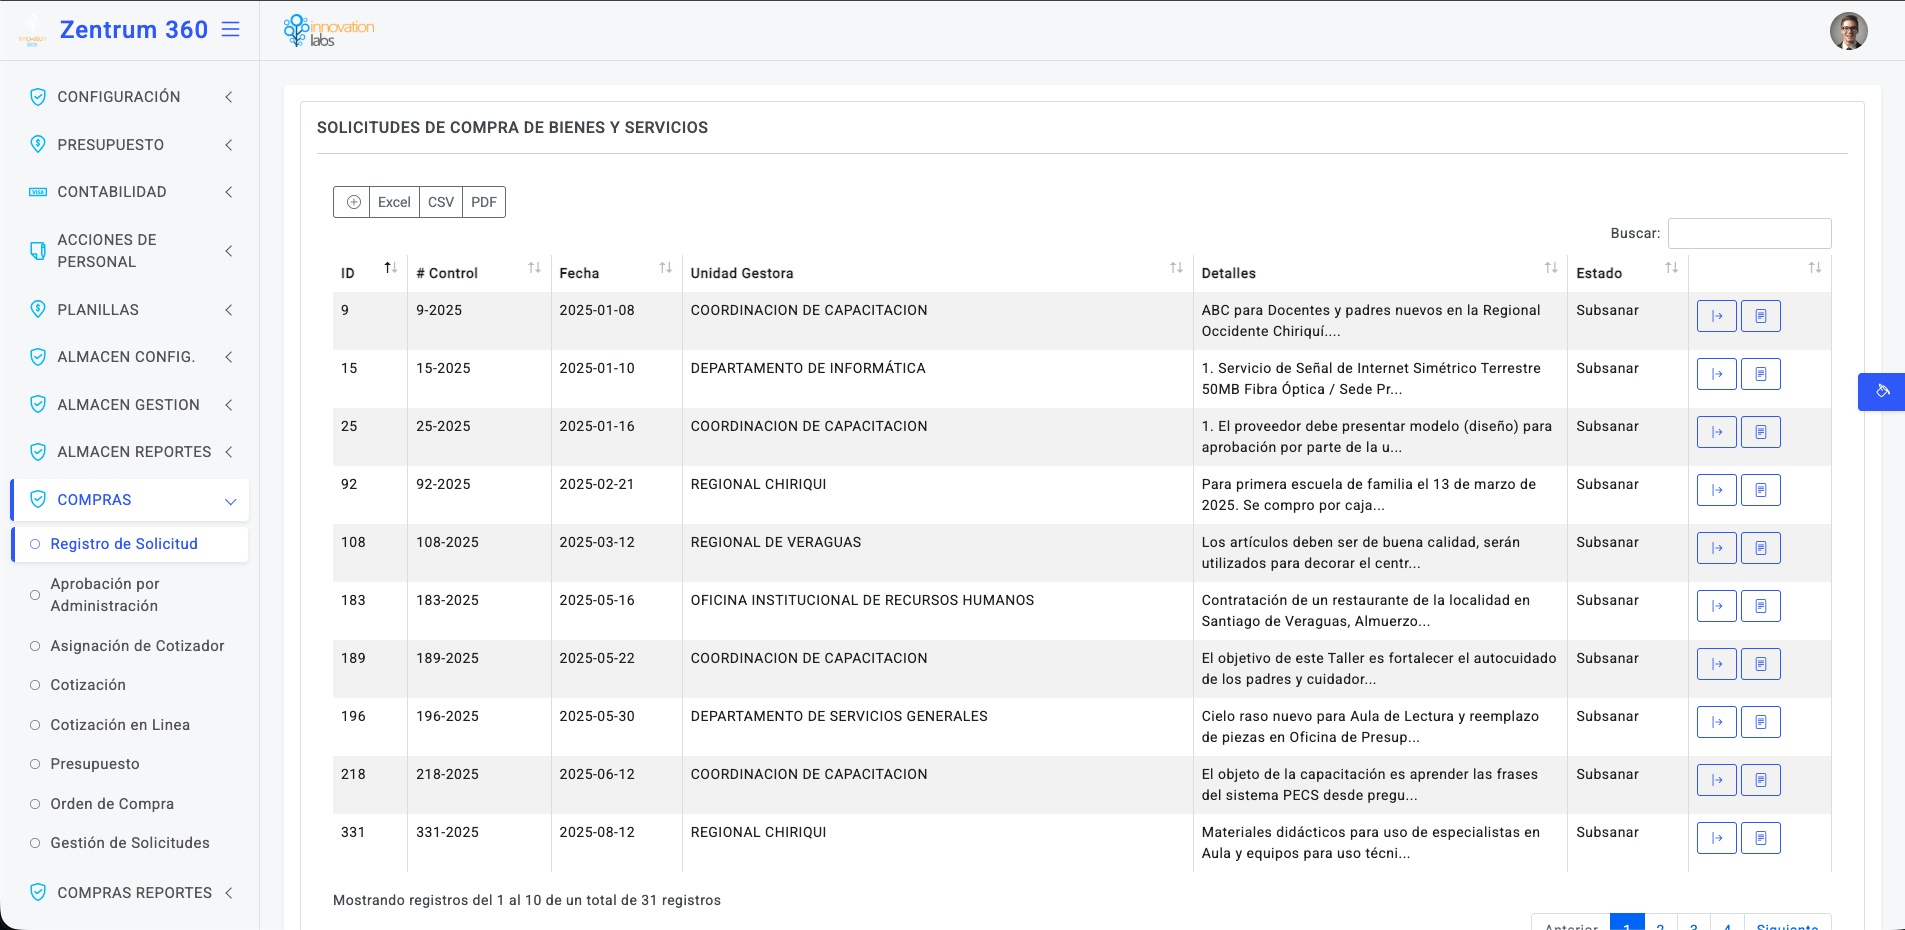Export table to Excel
The height and width of the screenshot is (930, 1905).
tap(394, 202)
